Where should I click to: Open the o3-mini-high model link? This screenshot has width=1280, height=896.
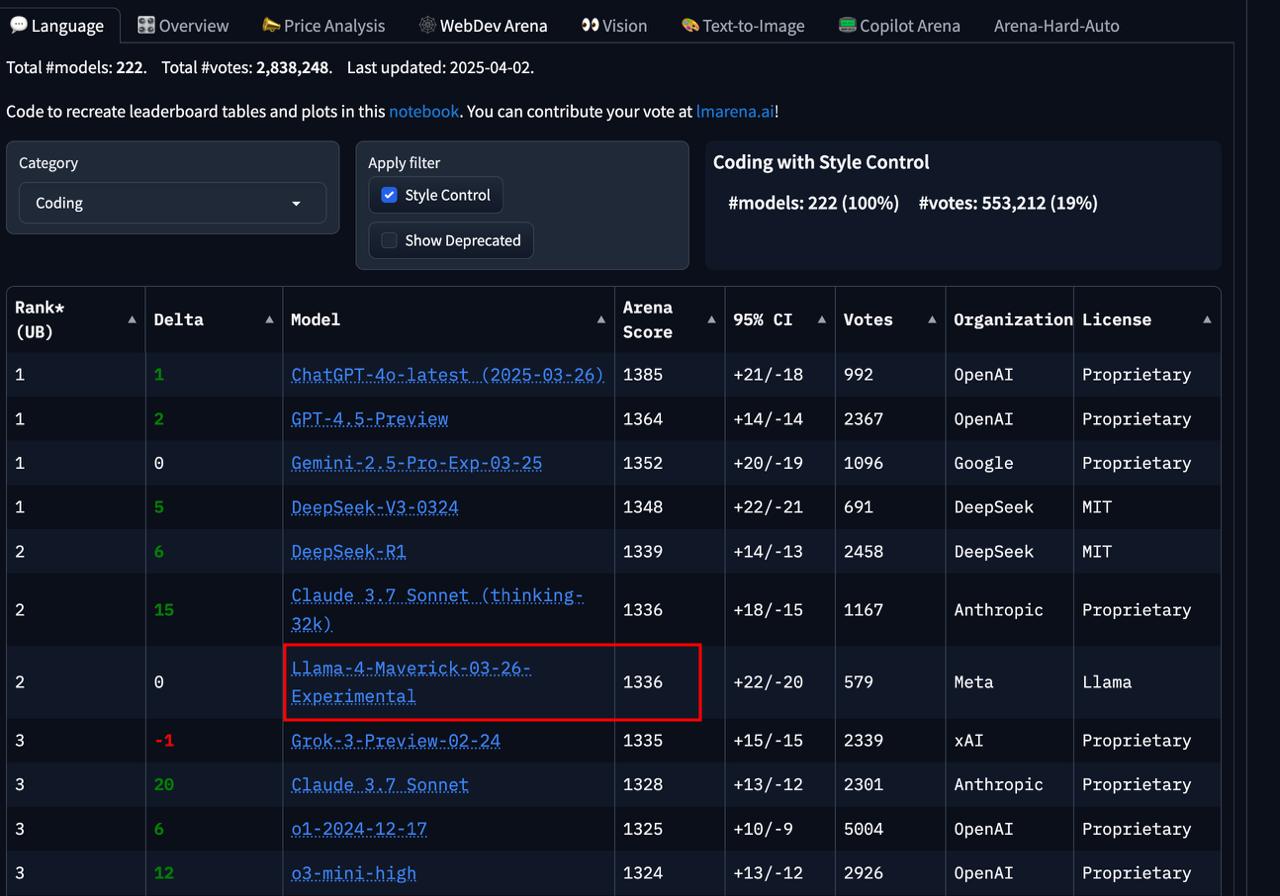[x=354, y=873]
